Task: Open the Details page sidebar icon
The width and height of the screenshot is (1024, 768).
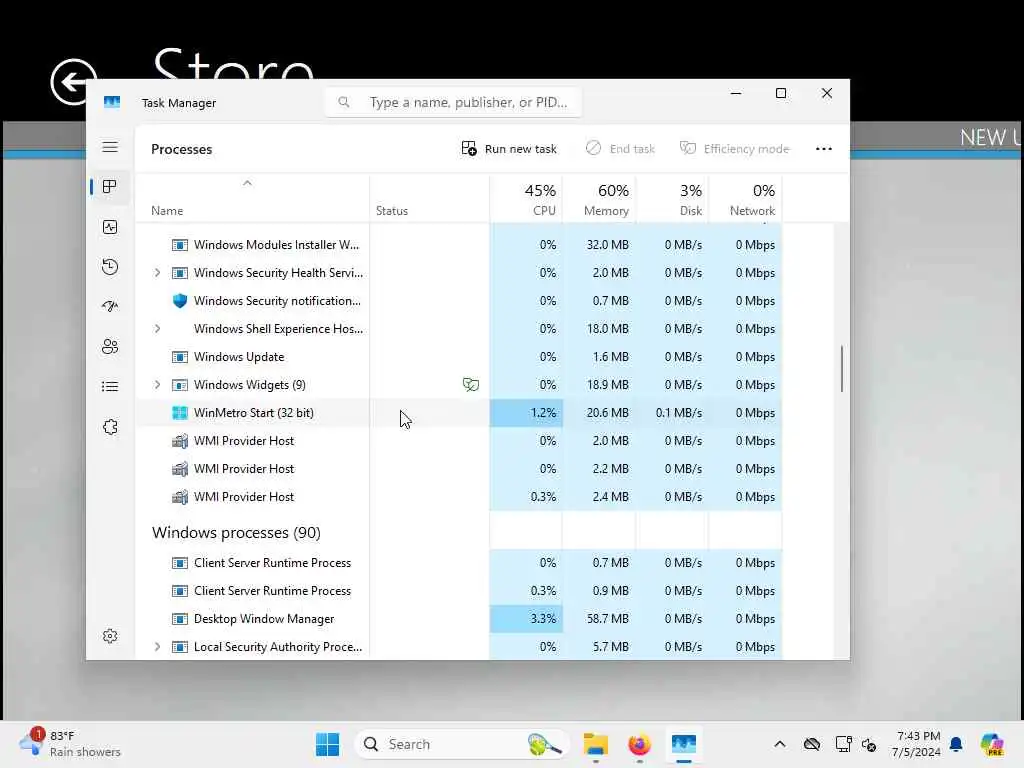Action: point(110,387)
